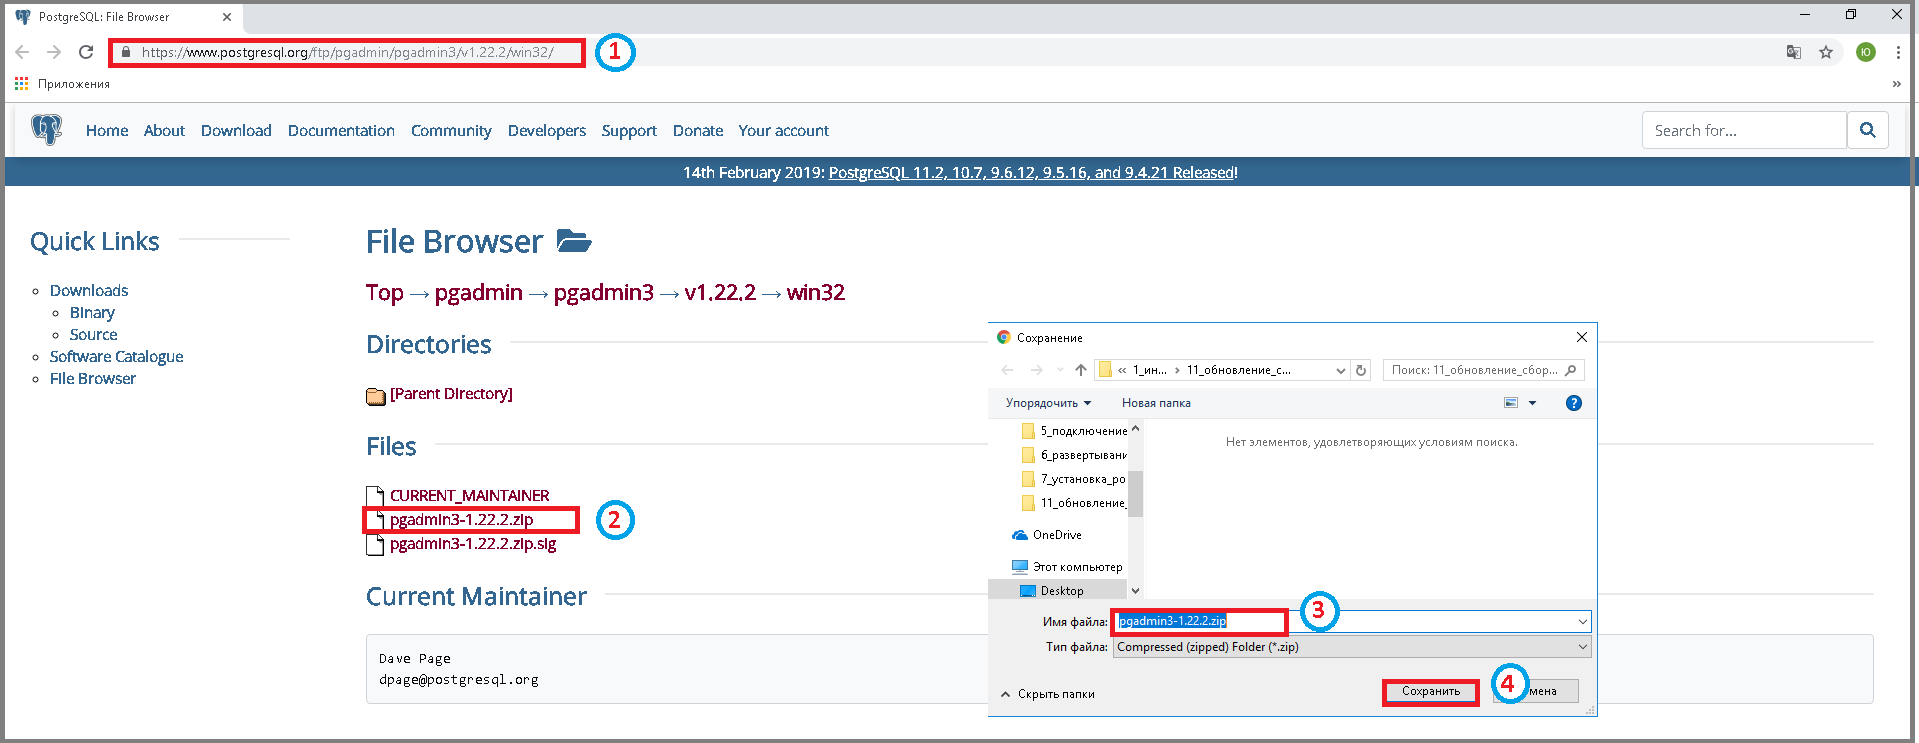Reload the page with the refresh icon
The width and height of the screenshot is (1919, 743).
(86, 52)
